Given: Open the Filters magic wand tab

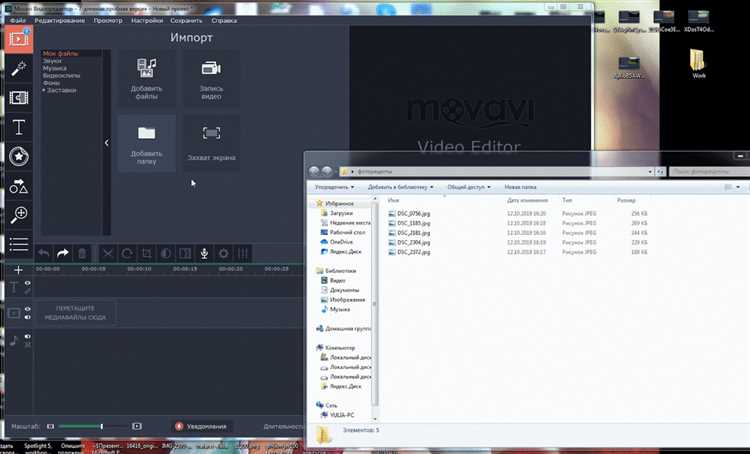Looking at the screenshot, I should point(19,69).
